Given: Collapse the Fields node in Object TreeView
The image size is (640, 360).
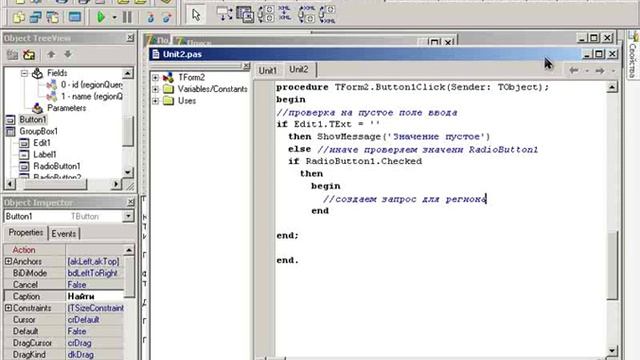Looking at the screenshot, I should click(24, 73).
